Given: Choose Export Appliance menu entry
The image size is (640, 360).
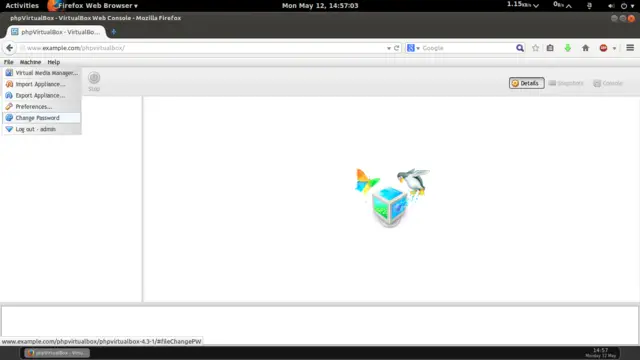Looking at the screenshot, I should click(42, 95).
